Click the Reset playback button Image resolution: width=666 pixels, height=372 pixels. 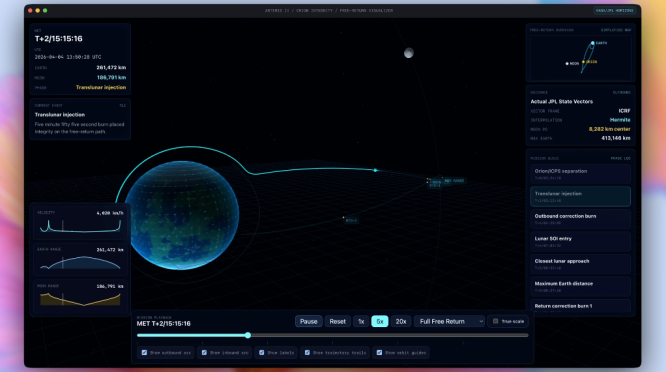(338, 321)
